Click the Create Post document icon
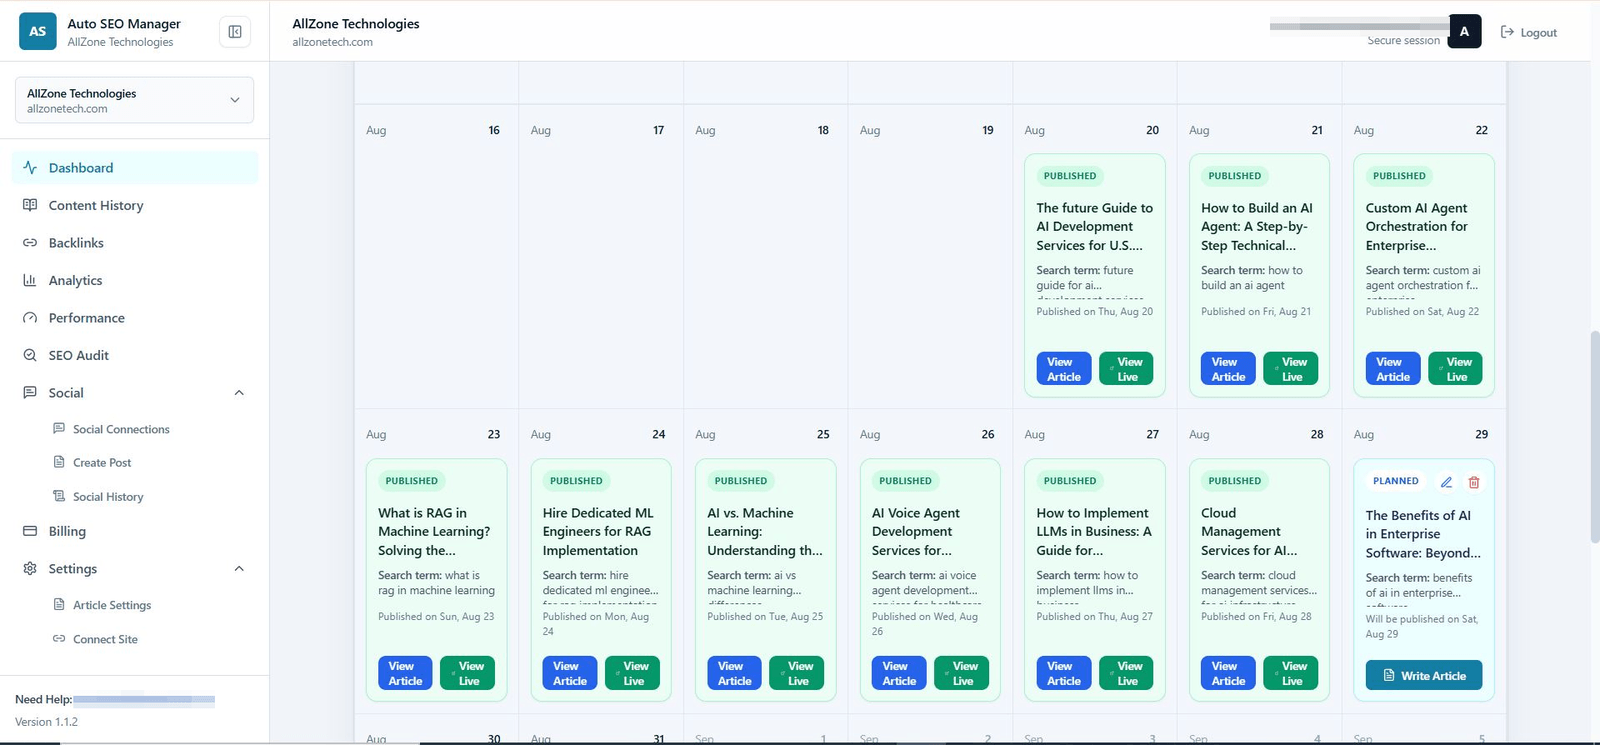 click(x=59, y=463)
